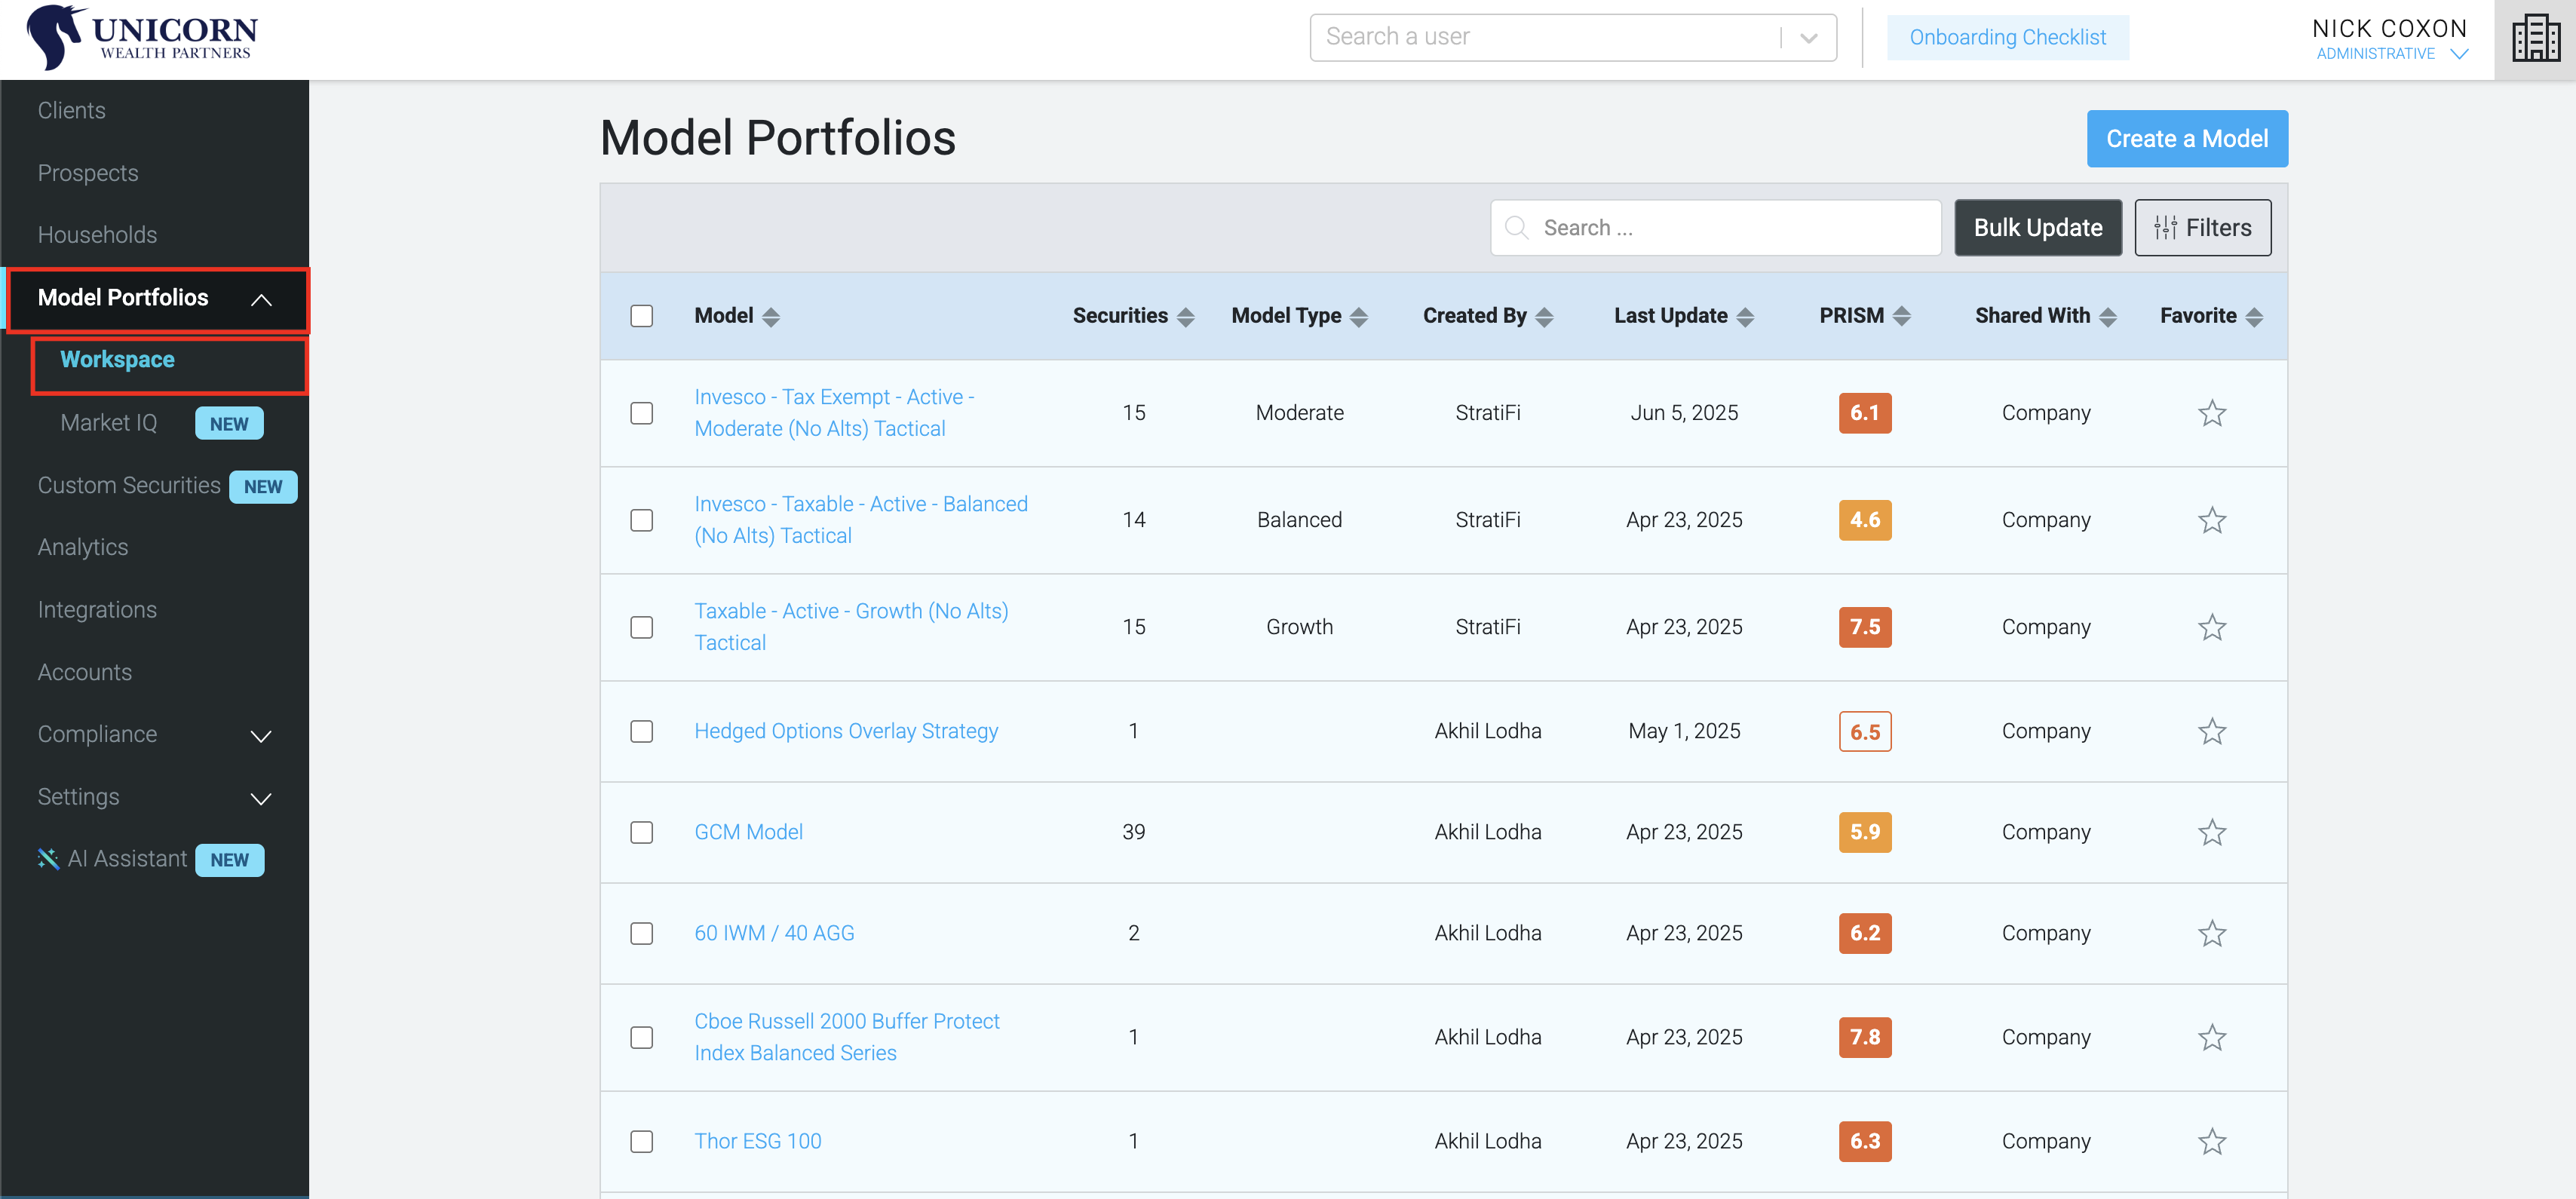This screenshot has height=1199, width=2576.
Task: Open the Thor ESG 100 model link
Action: pos(757,1141)
